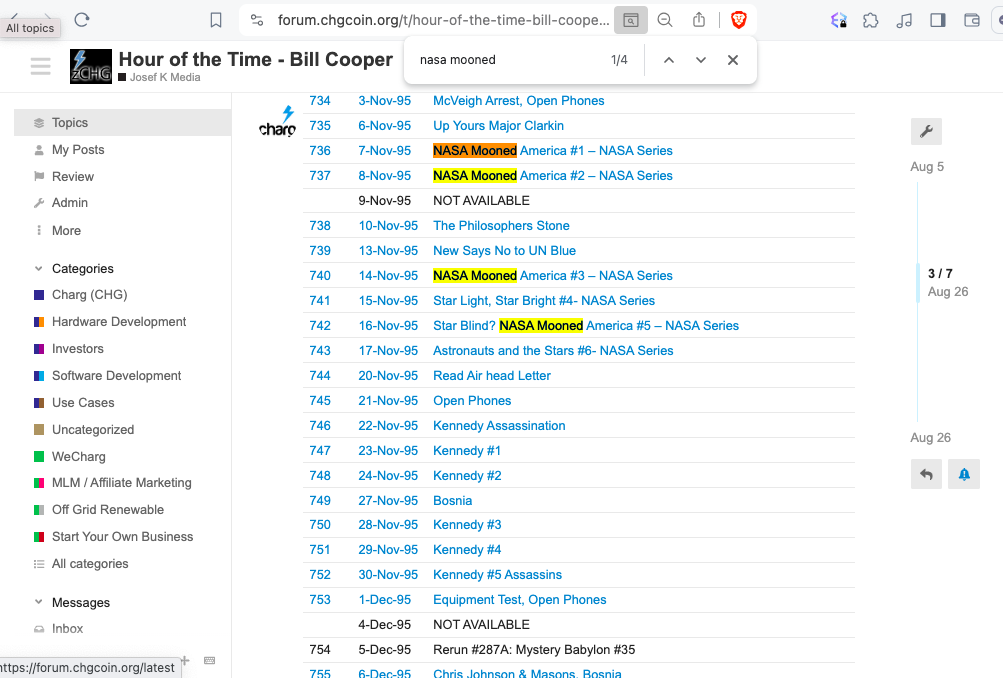
Task: Open My Posts in the sidebar
Action: pyautogui.click(x=77, y=150)
